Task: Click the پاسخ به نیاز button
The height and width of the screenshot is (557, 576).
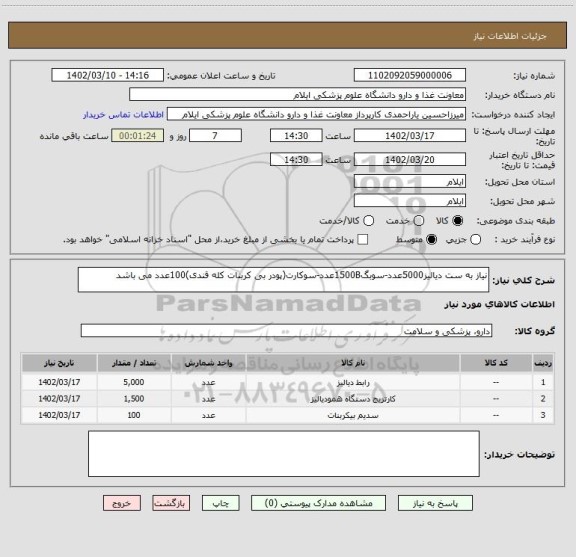Action: [435, 503]
